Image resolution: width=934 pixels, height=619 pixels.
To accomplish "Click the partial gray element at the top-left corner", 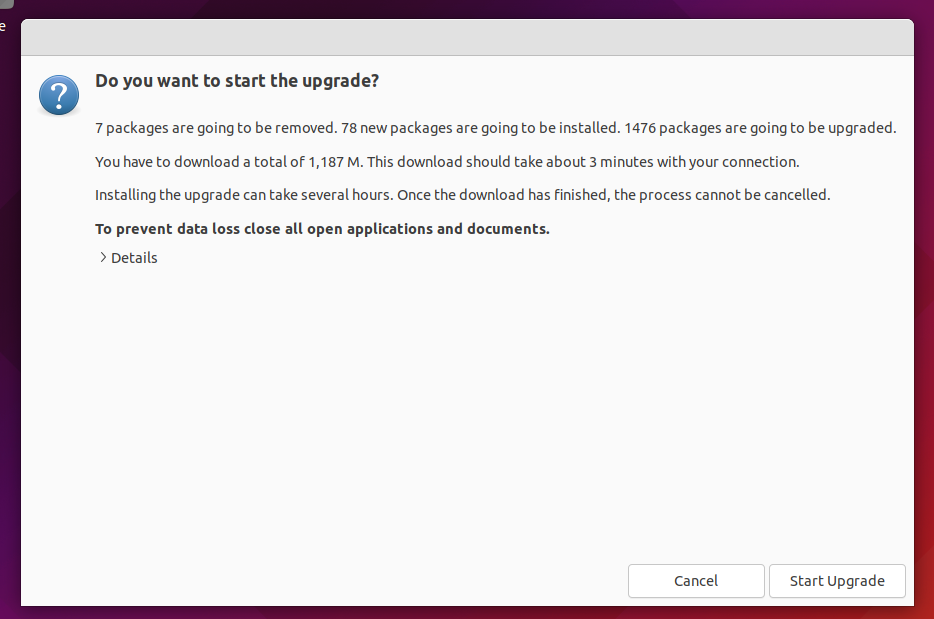I will (x=7, y=4).
